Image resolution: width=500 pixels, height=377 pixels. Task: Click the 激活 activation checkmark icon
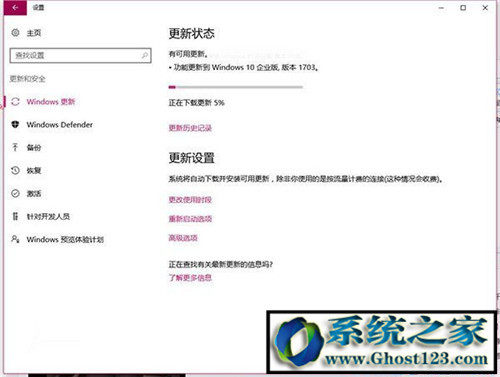click(x=15, y=193)
